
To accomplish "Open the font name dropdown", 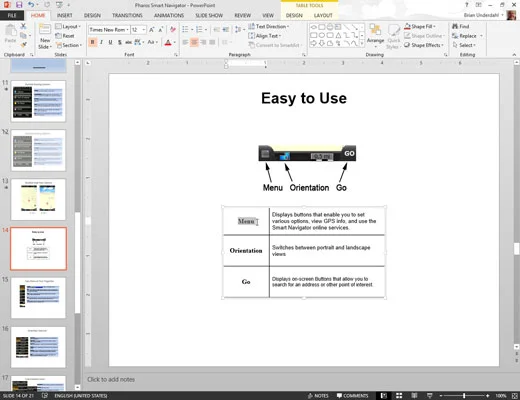I will [x=128, y=30].
